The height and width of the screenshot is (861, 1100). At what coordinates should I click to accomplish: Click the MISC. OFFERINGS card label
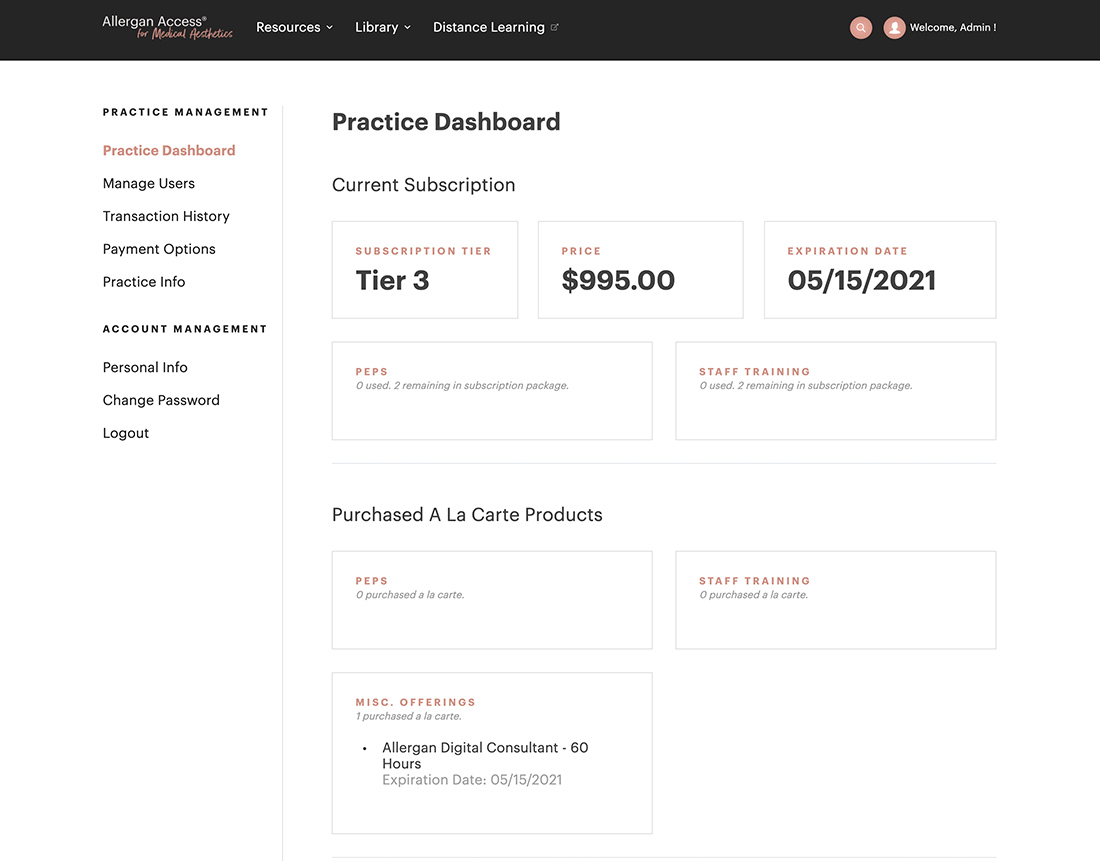(x=415, y=702)
